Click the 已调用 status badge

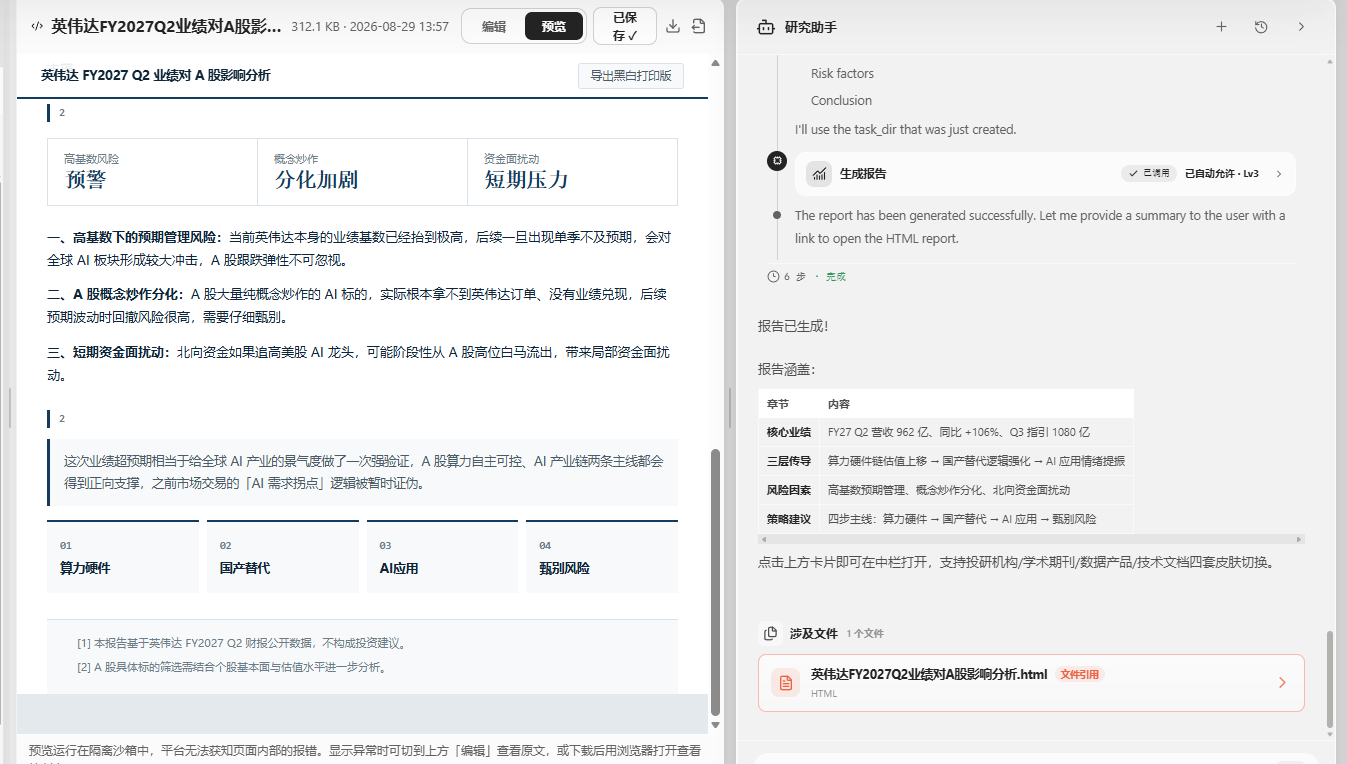[x=1147, y=174]
